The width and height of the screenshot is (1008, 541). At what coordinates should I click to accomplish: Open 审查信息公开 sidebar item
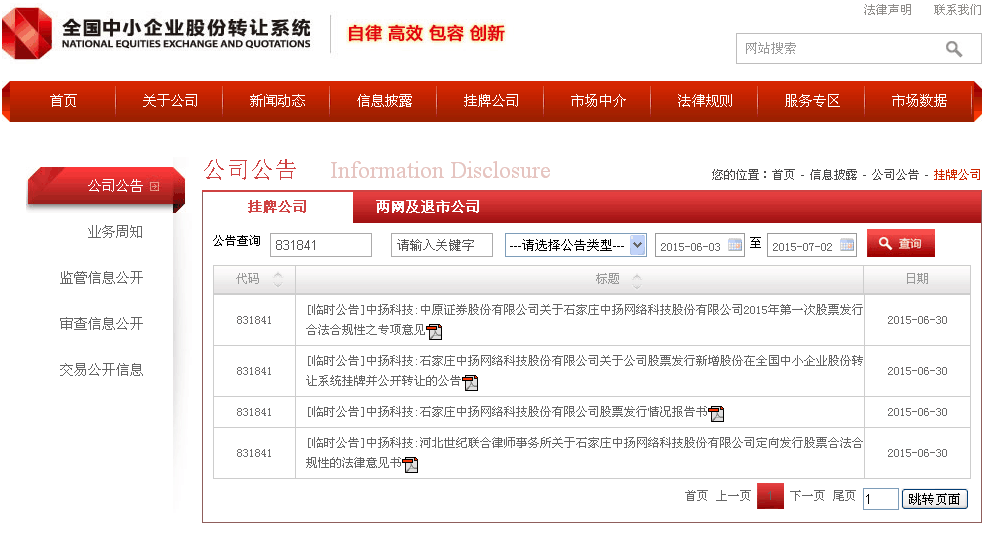point(101,324)
